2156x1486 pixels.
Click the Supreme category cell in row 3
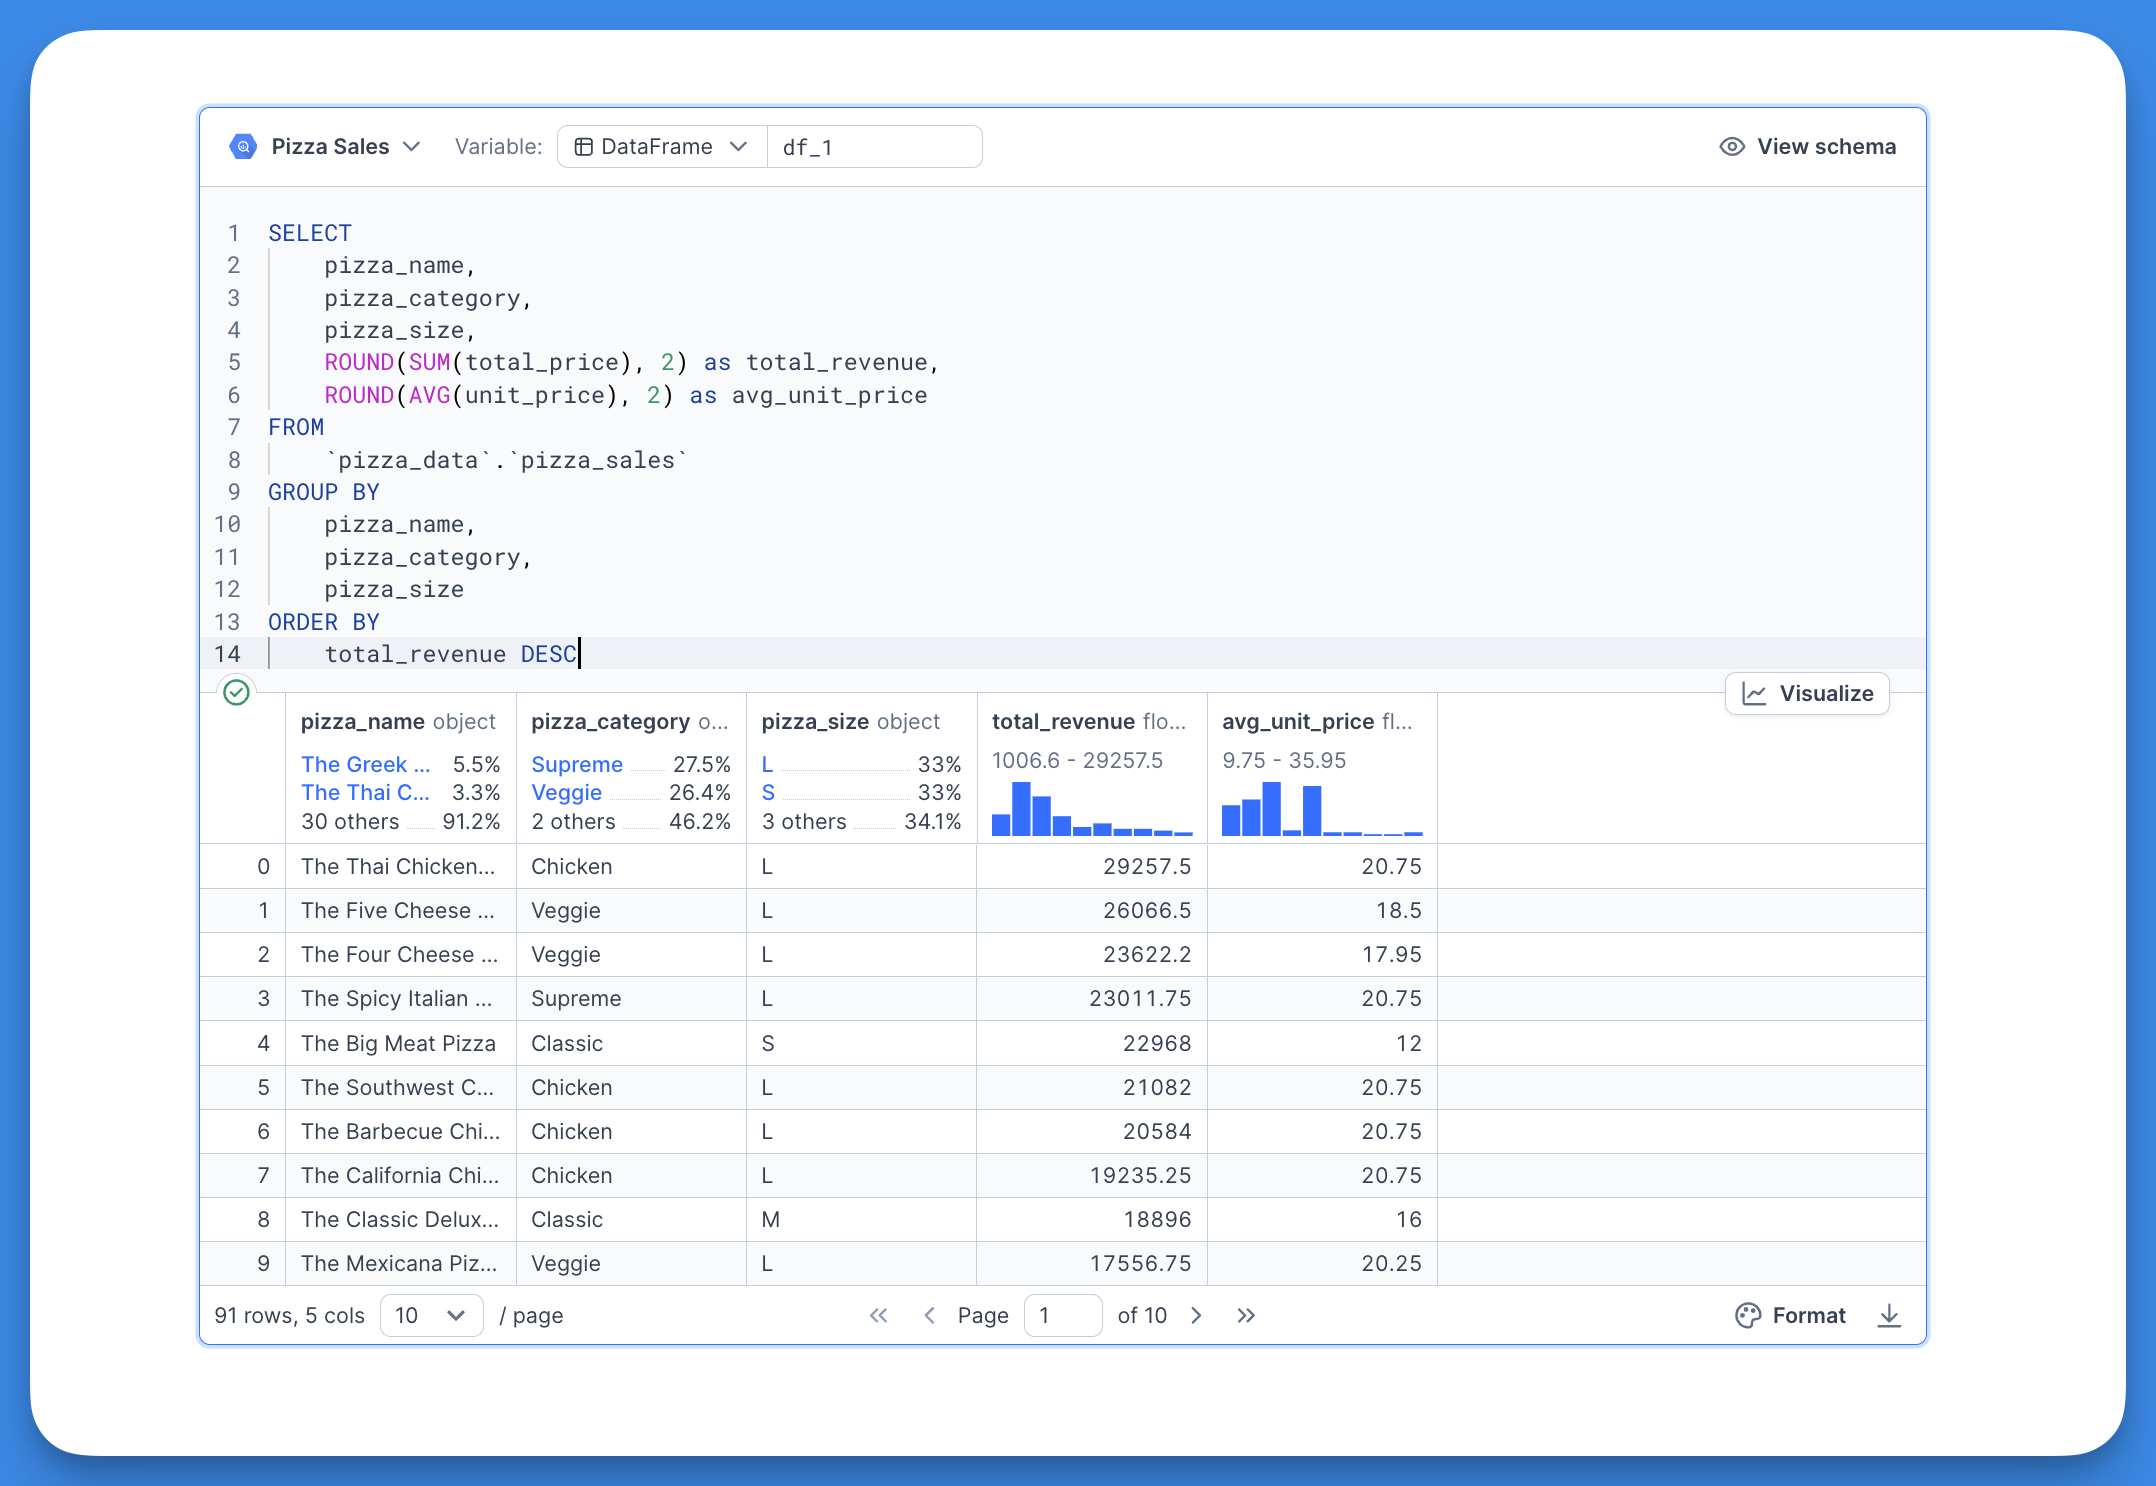click(x=631, y=998)
